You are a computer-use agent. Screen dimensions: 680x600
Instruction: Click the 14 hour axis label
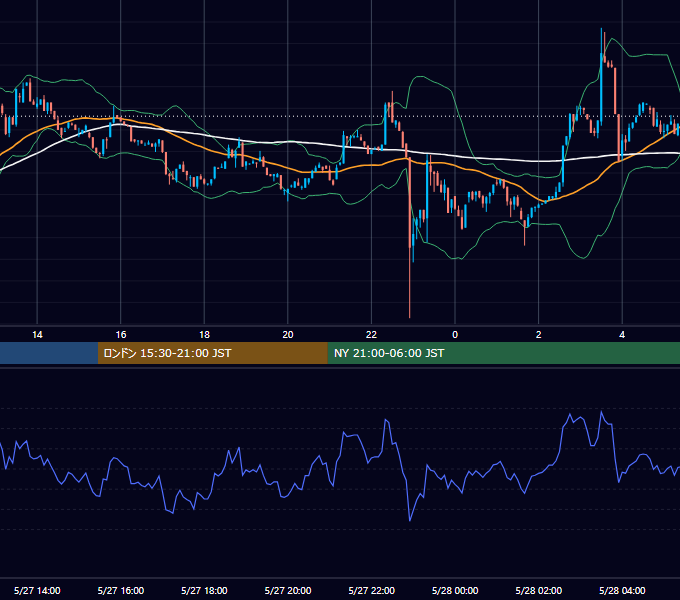click(37, 335)
